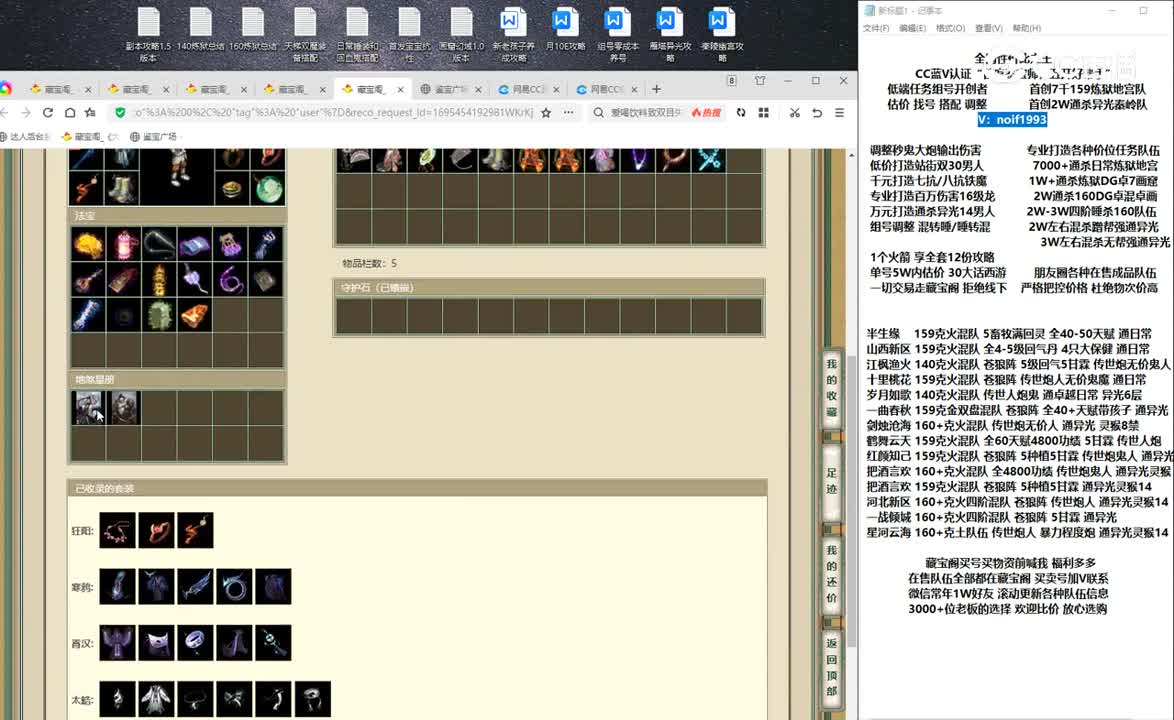The width and height of the screenshot is (1174, 720).
Task: Open Notepad 编辑(E) menu
Action: 912,28
